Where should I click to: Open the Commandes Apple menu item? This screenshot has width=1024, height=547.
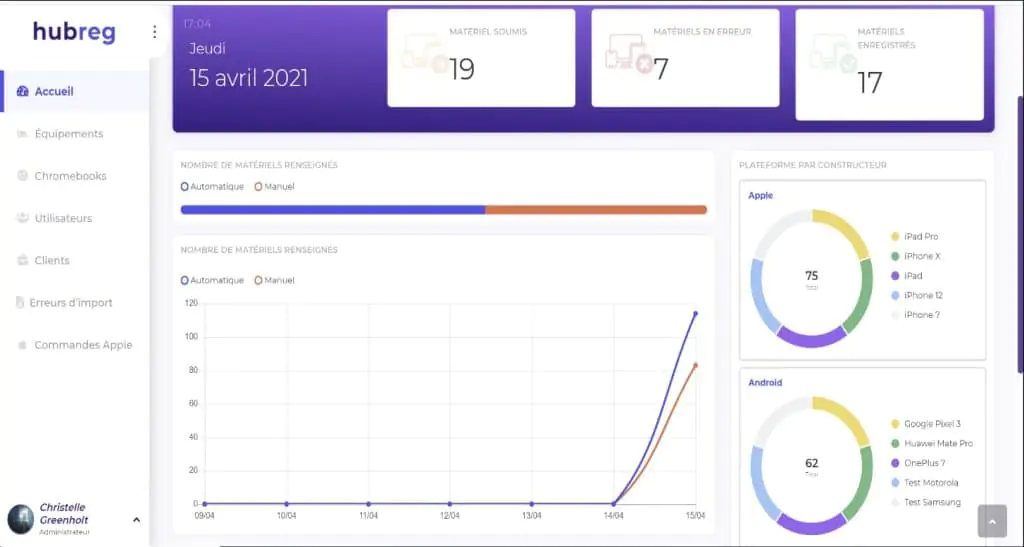click(x=76, y=345)
